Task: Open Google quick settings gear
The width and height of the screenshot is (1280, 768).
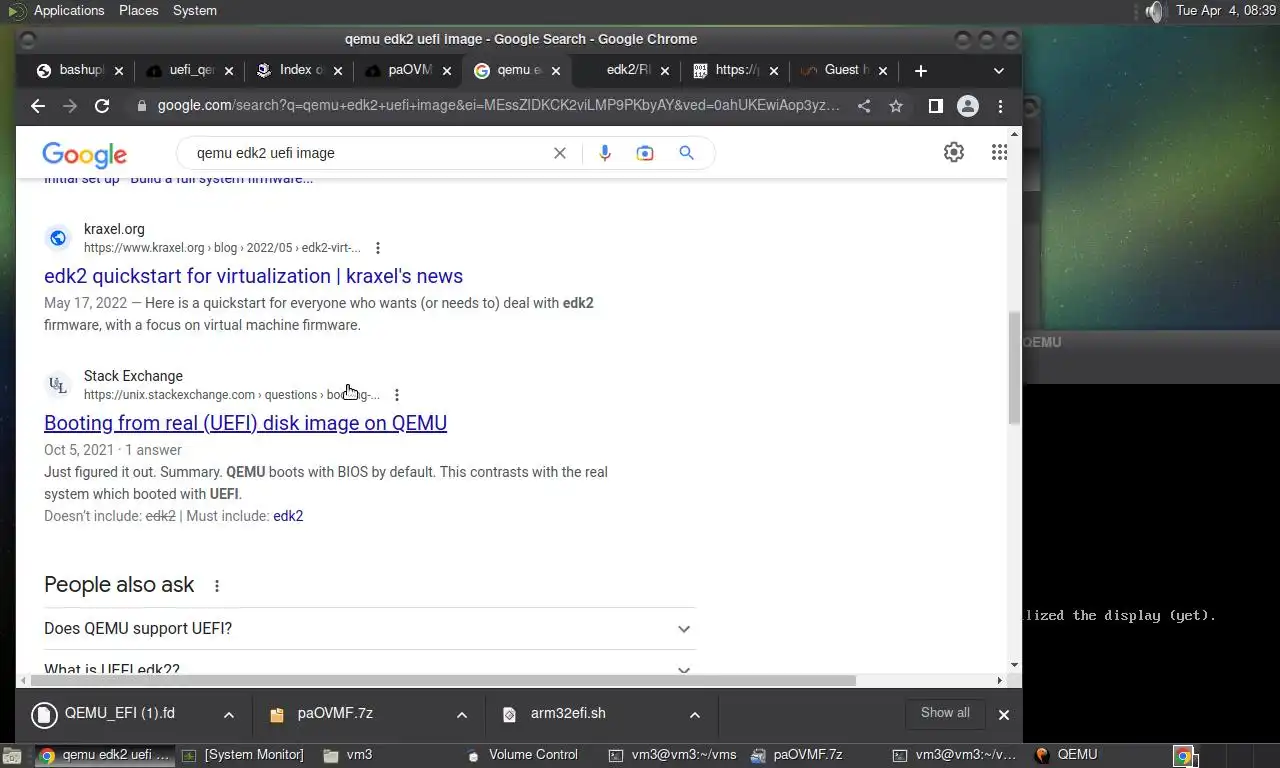Action: click(x=954, y=152)
